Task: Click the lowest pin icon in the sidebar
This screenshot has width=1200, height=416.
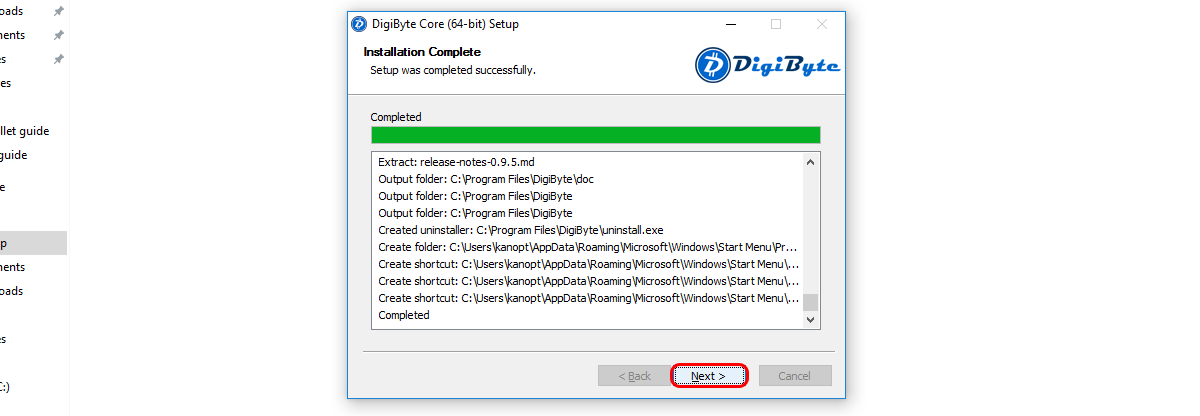Action: click(x=58, y=59)
